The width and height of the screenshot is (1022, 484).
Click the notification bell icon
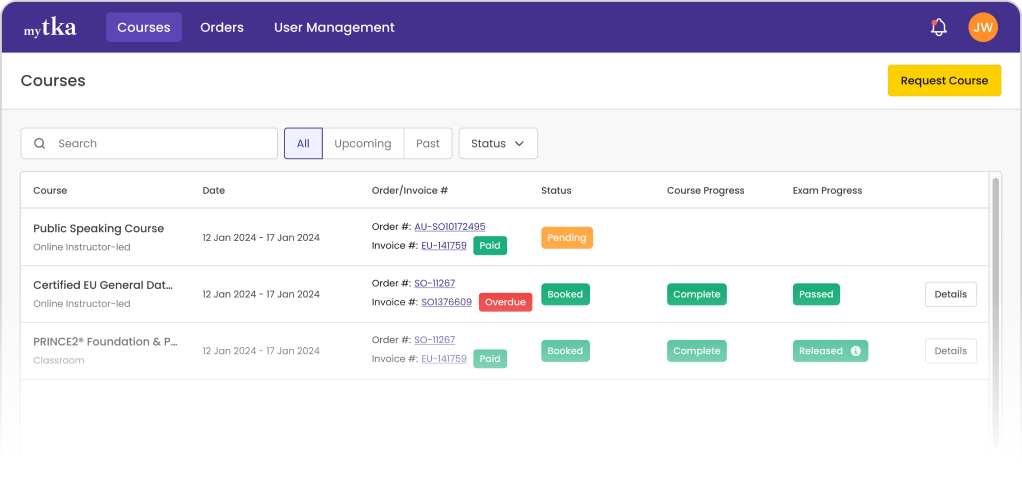[938, 28]
